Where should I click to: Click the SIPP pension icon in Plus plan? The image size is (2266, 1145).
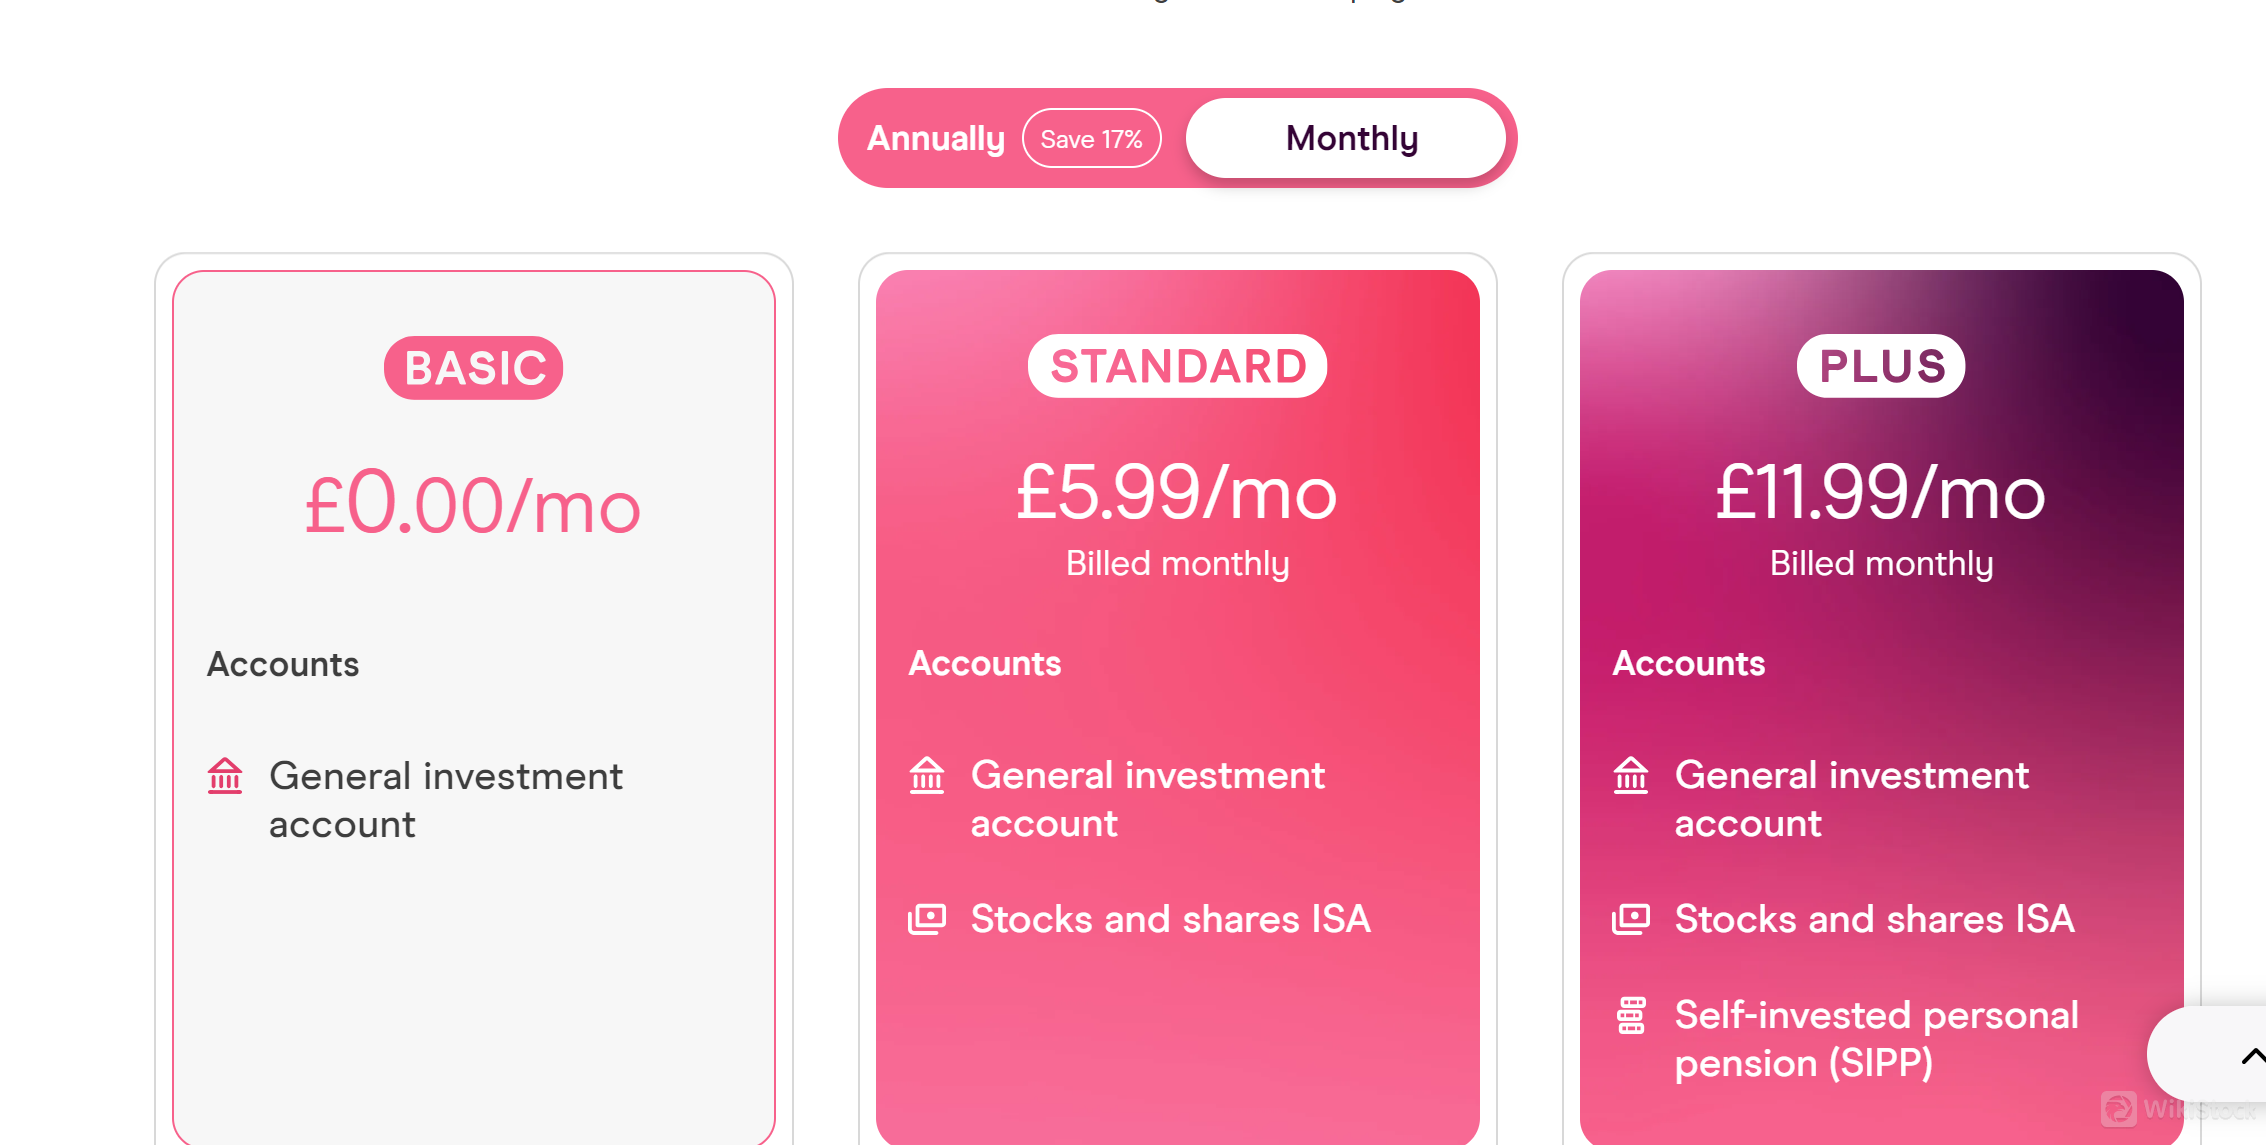[1631, 1015]
